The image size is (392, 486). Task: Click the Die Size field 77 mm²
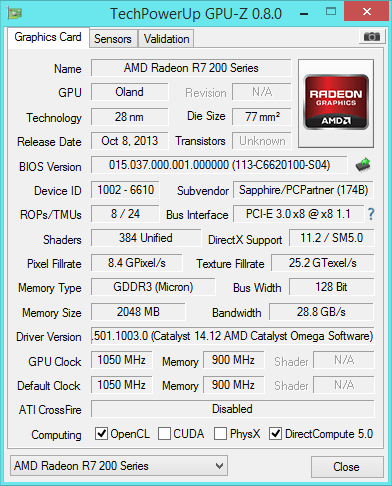[262, 117]
